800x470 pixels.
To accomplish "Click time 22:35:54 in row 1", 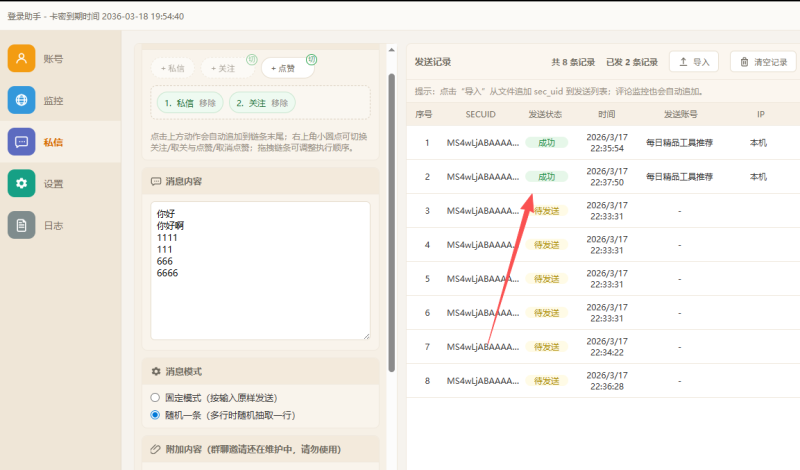I will [x=607, y=149].
